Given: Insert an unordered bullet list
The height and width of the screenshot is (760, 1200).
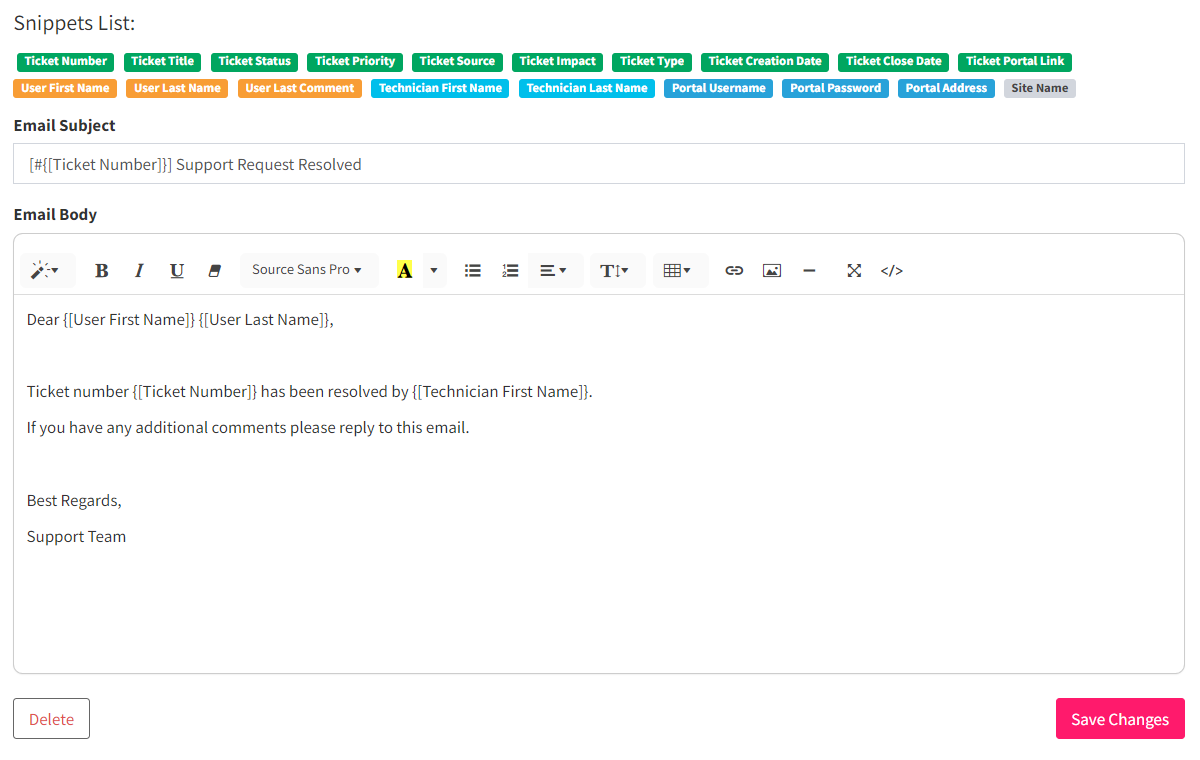Looking at the screenshot, I should tap(473, 270).
